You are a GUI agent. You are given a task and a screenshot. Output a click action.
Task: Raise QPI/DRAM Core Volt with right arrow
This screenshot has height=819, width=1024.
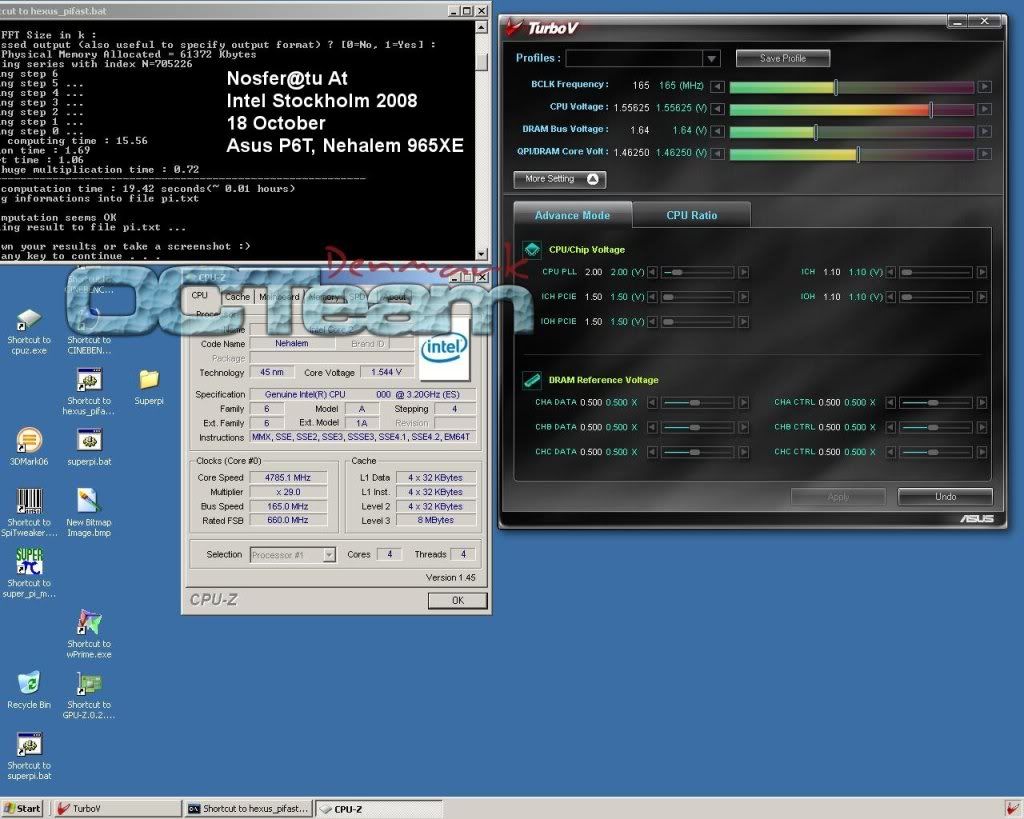[x=984, y=153]
